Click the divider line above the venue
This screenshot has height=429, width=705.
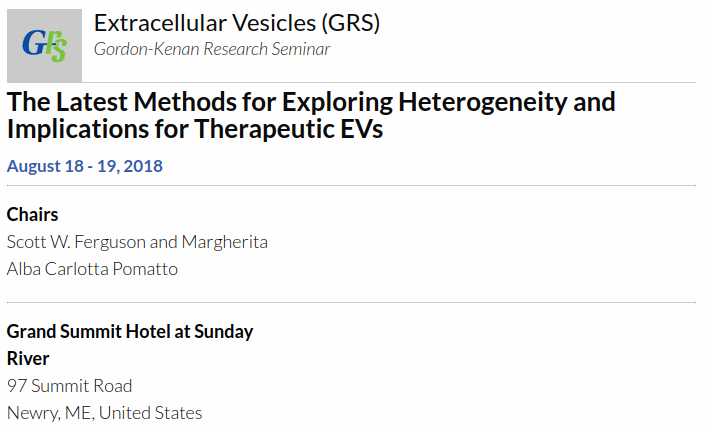click(351, 303)
